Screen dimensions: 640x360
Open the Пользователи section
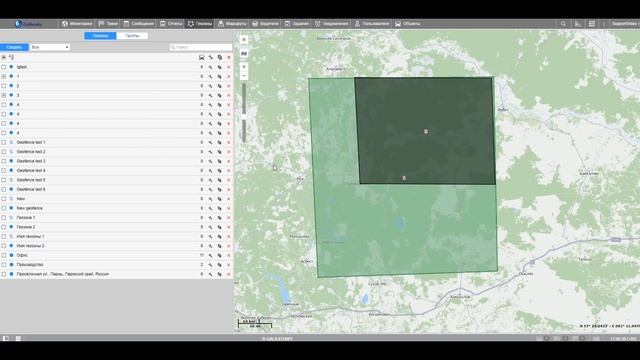click(x=372, y=24)
